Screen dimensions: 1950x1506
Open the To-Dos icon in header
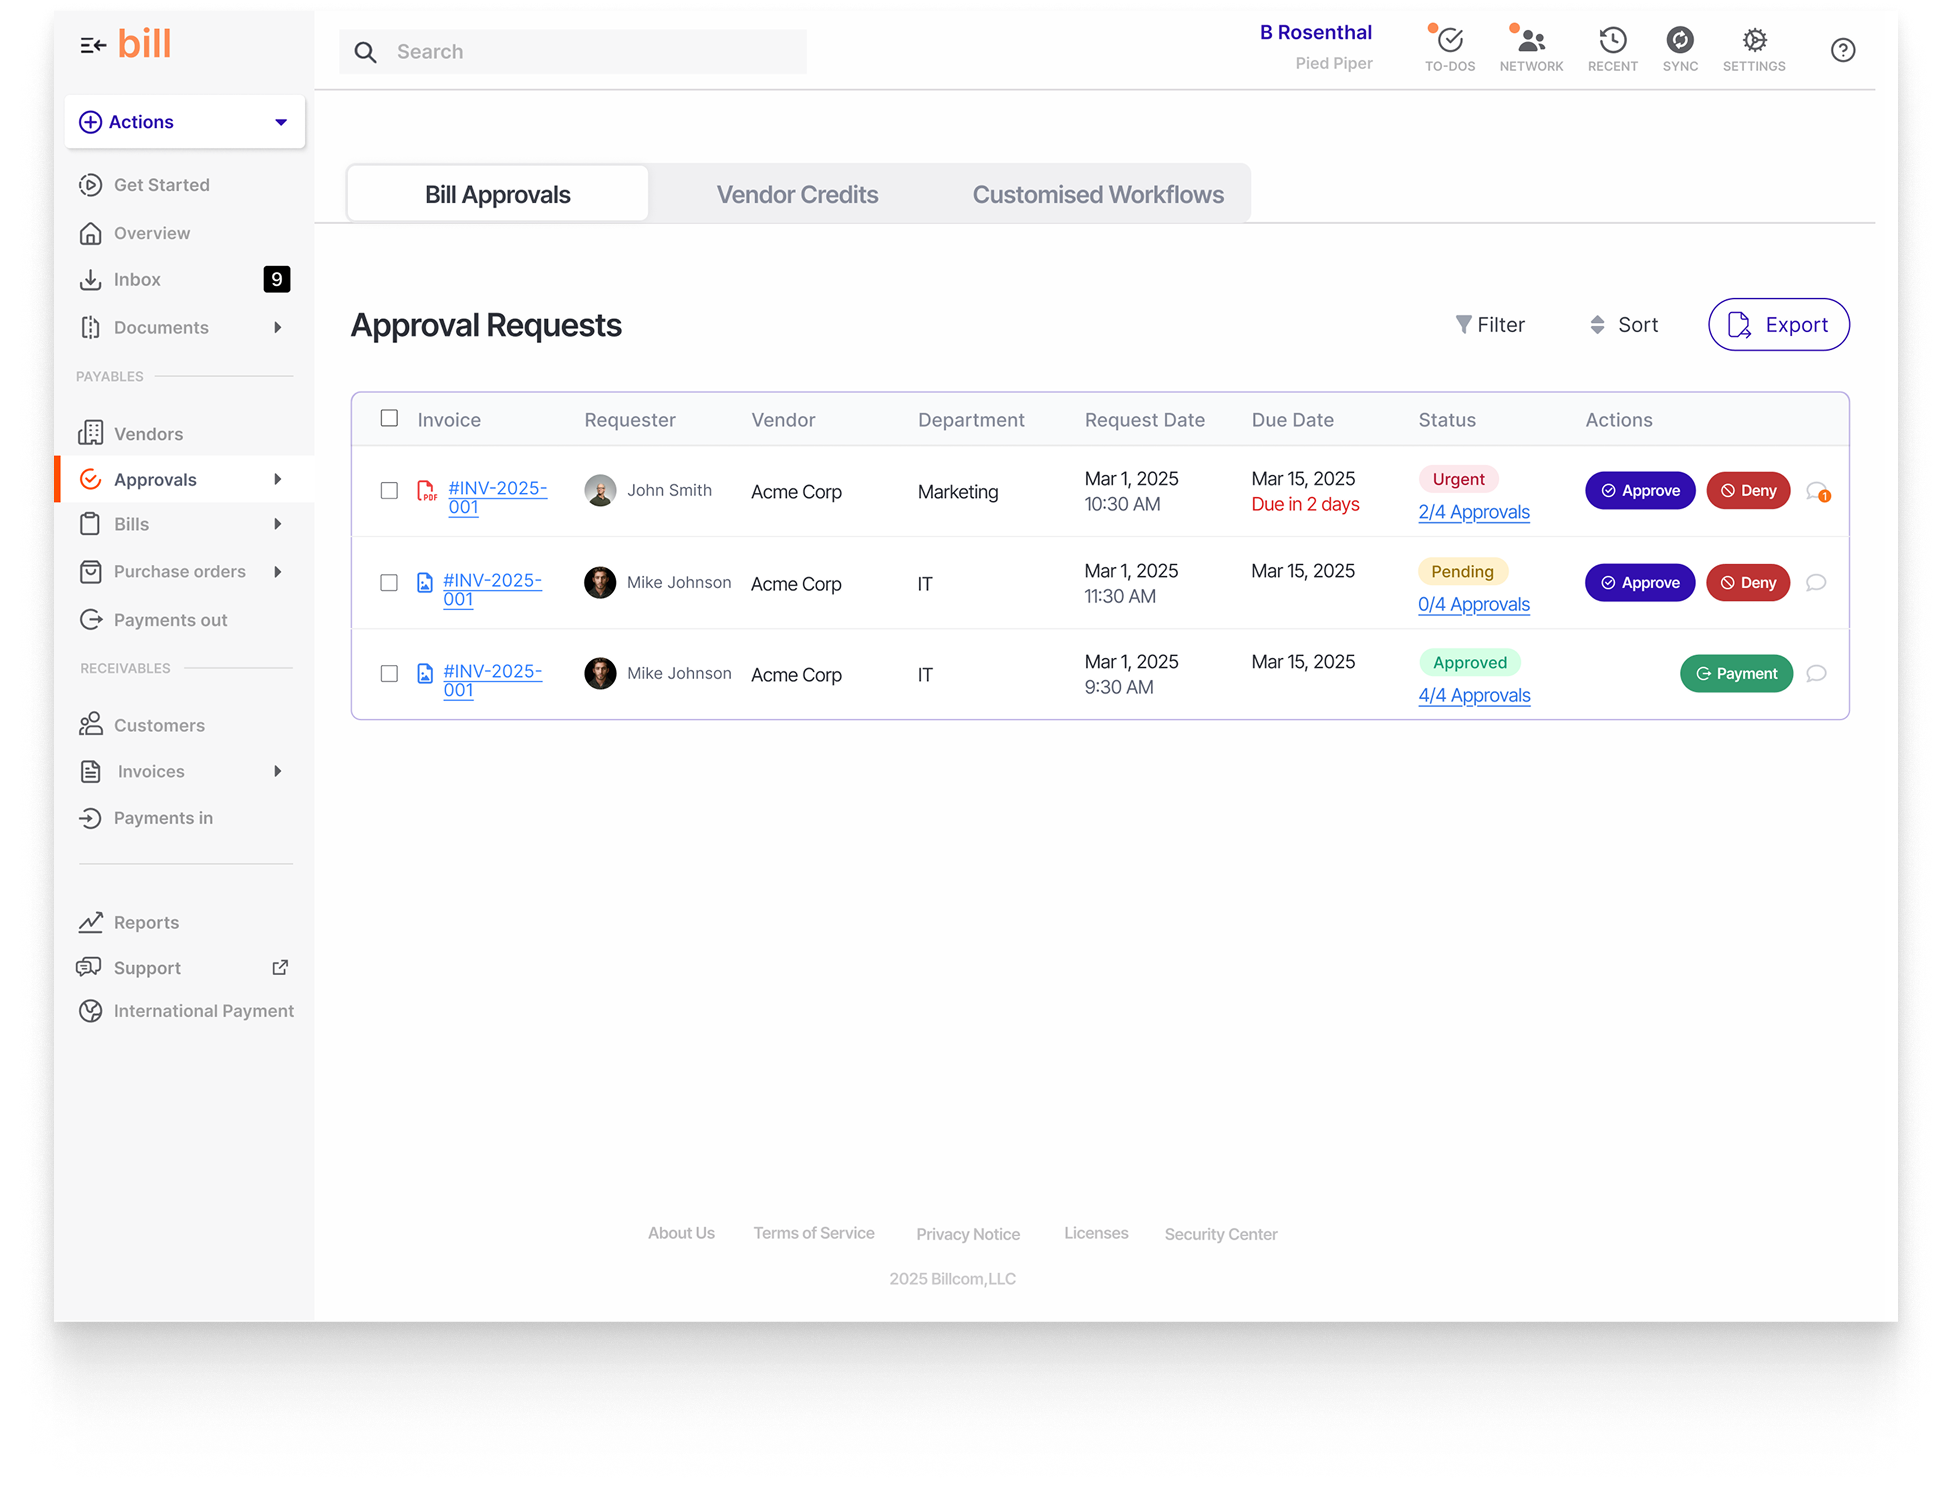point(1449,41)
